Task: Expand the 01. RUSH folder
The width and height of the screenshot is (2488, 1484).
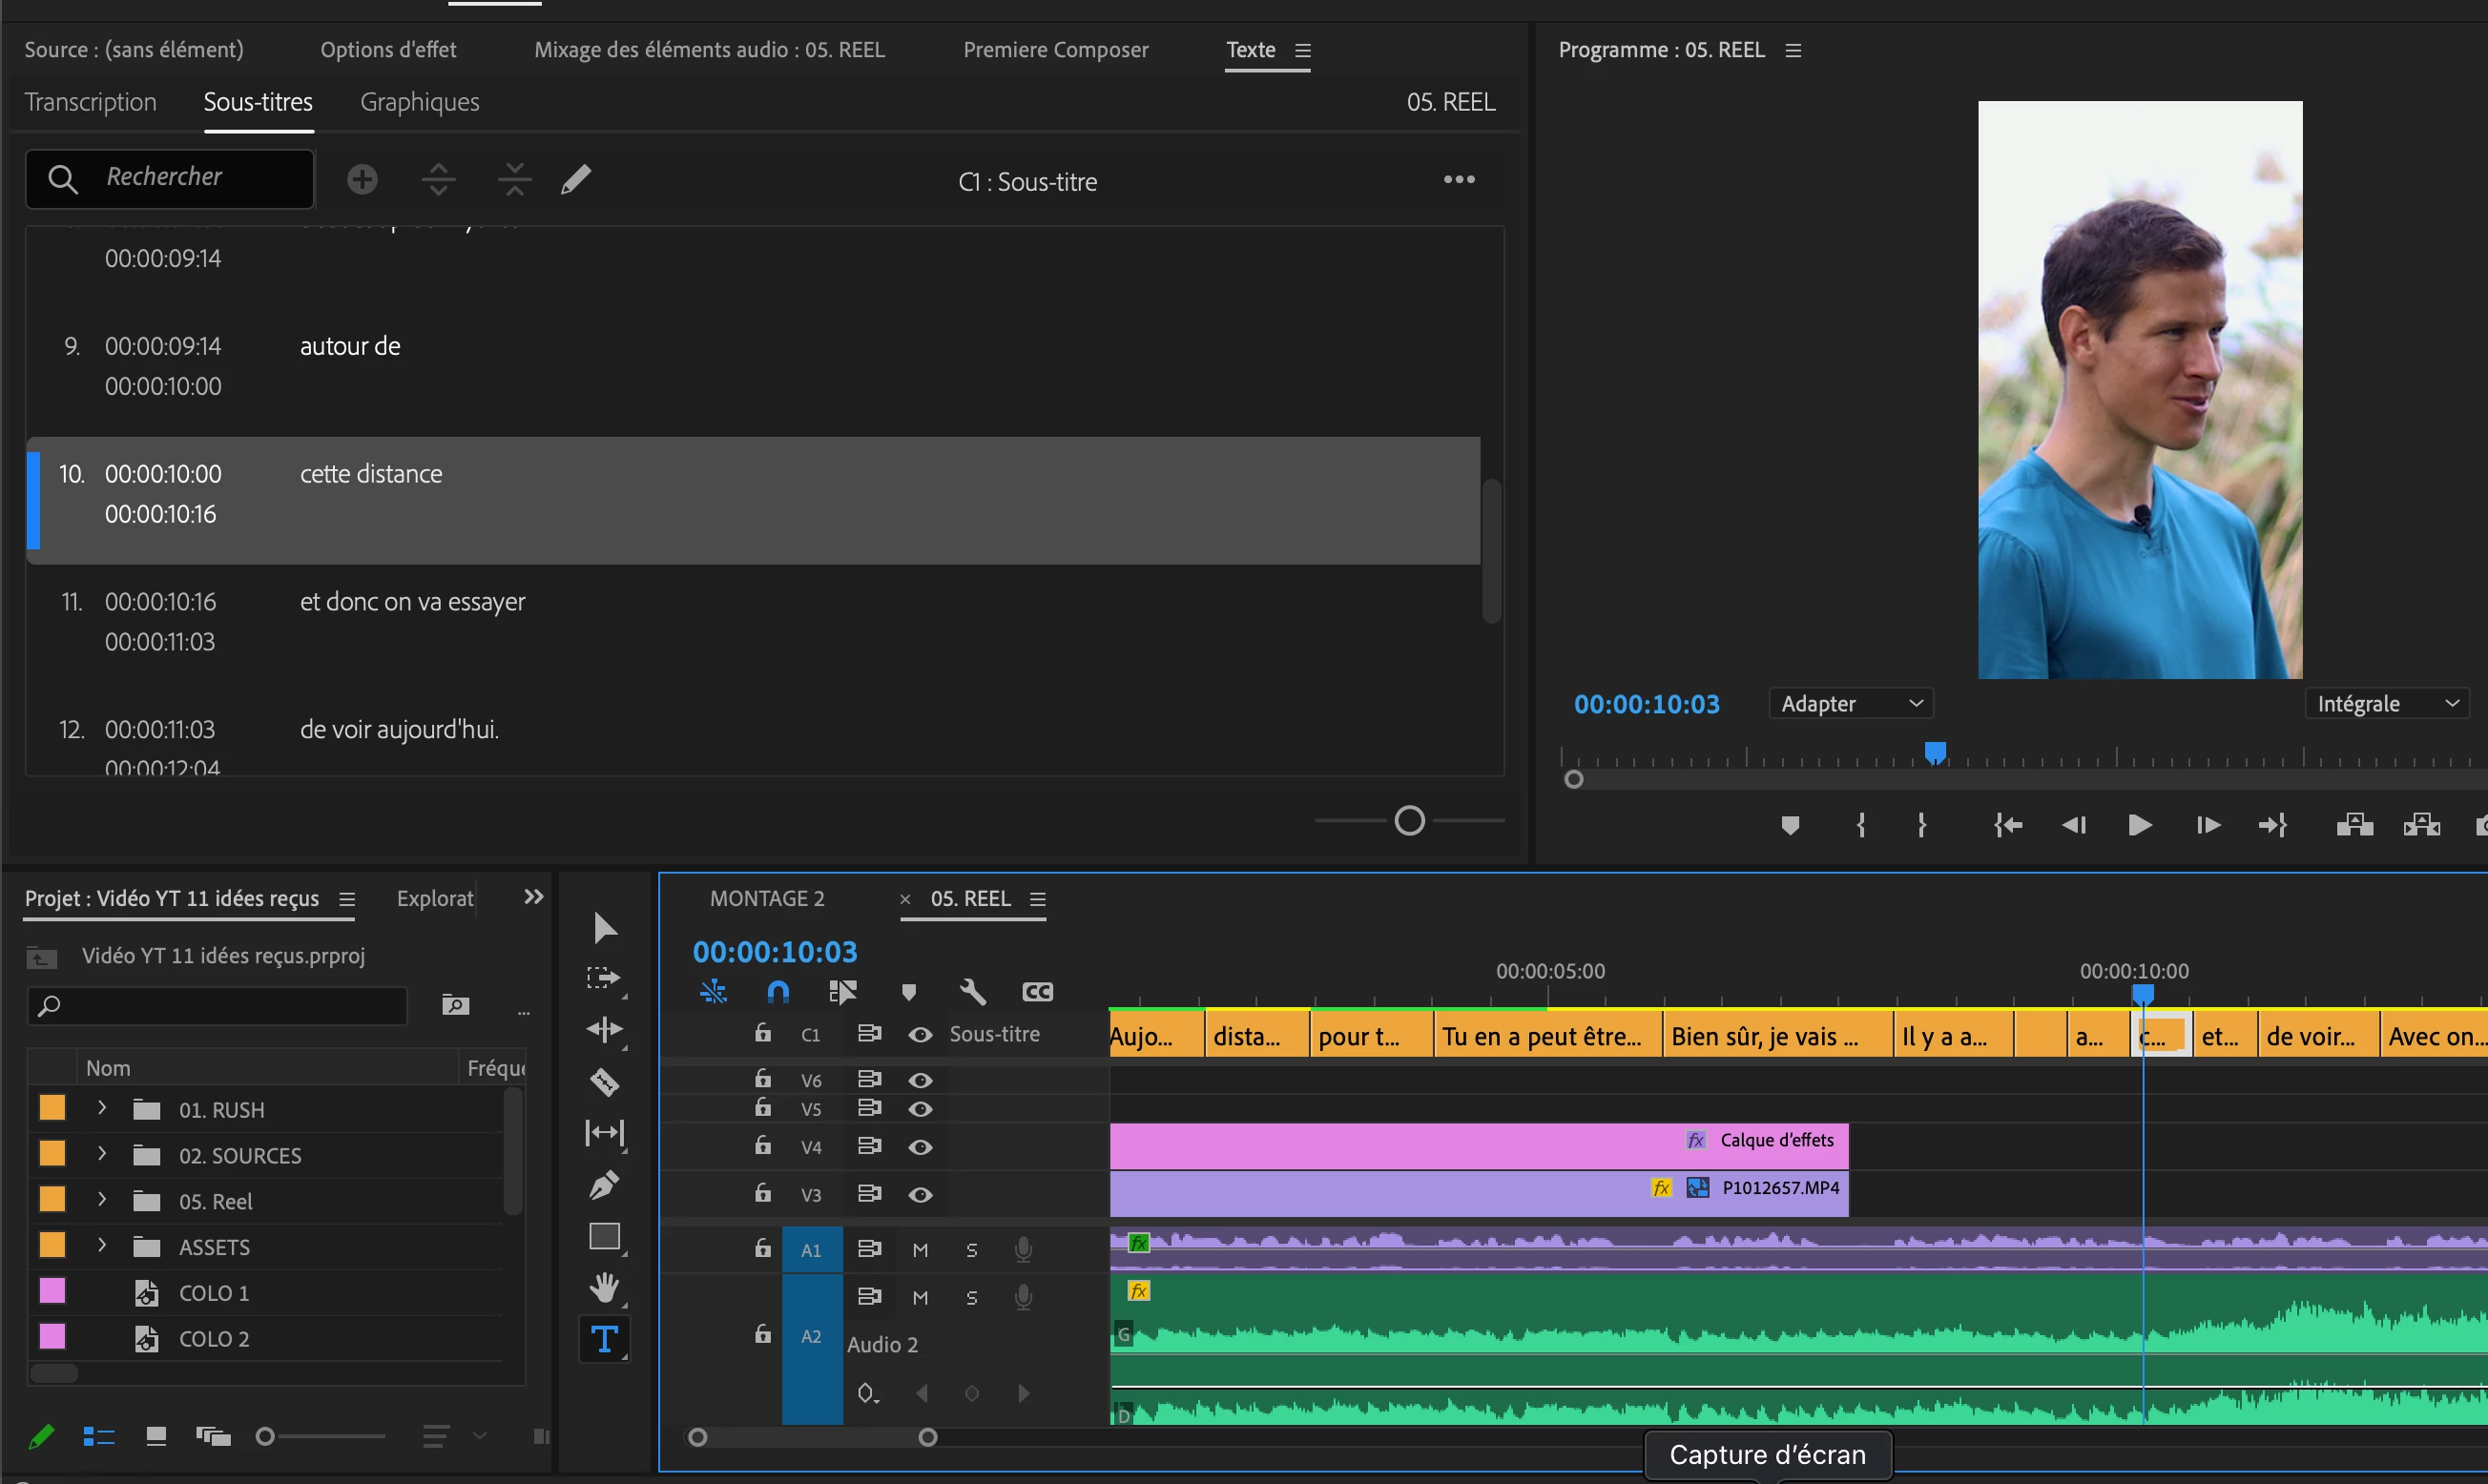Action: [x=101, y=1108]
